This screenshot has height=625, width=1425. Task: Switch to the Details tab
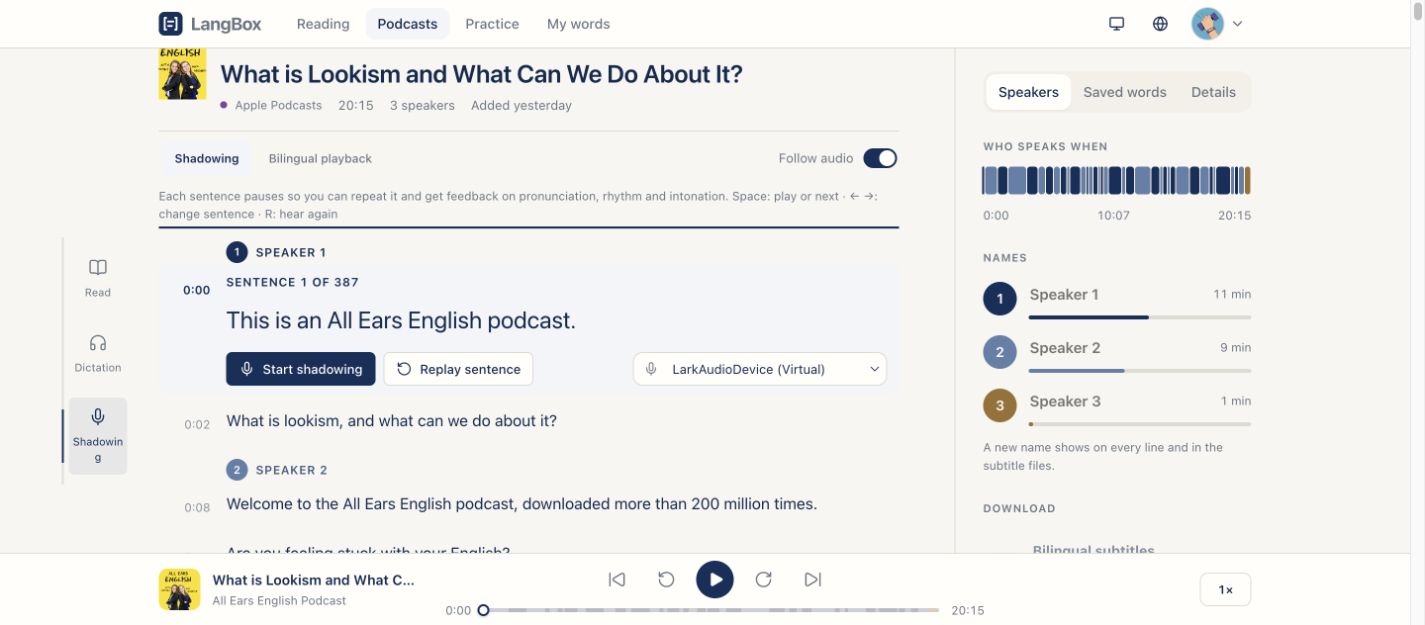pos(1213,92)
